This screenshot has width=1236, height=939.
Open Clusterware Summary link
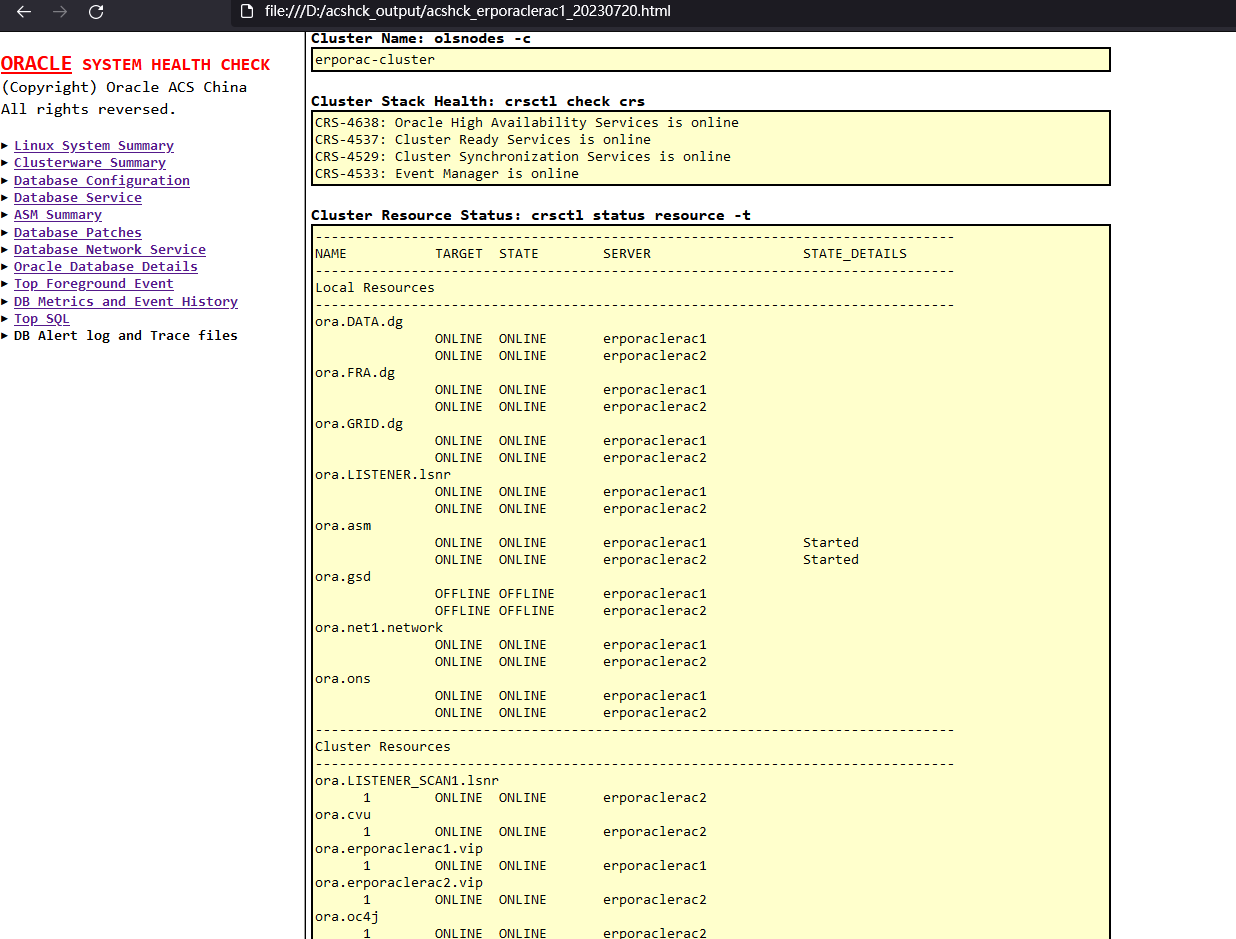(x=90, y=163)
